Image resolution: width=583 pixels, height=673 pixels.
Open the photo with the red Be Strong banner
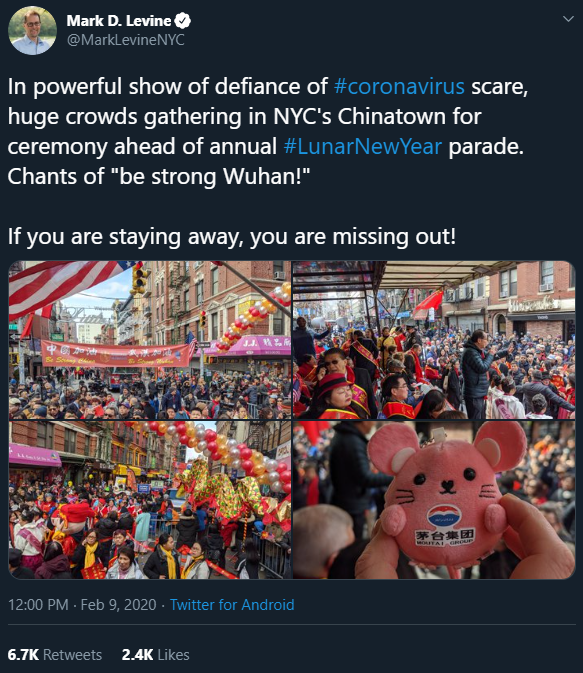pos(150,340)
